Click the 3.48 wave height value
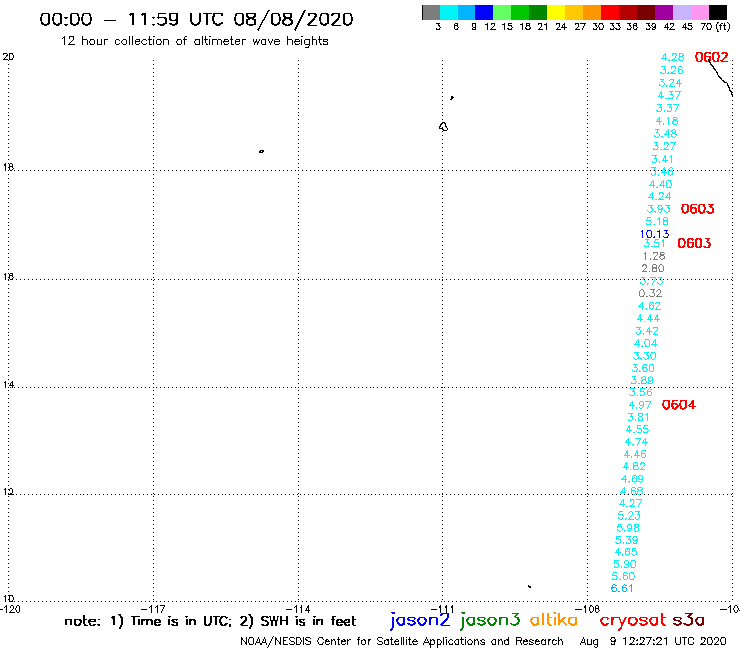Image resolution: width=740 pixels, height=650 pixels. pos(665,134)
